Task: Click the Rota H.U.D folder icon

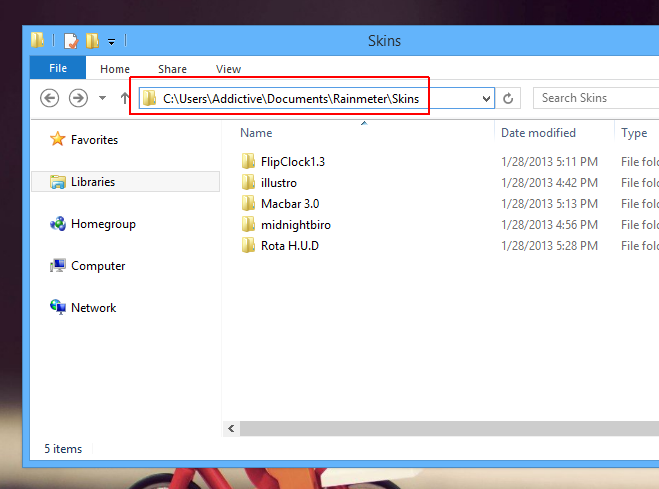Action: 249,245
